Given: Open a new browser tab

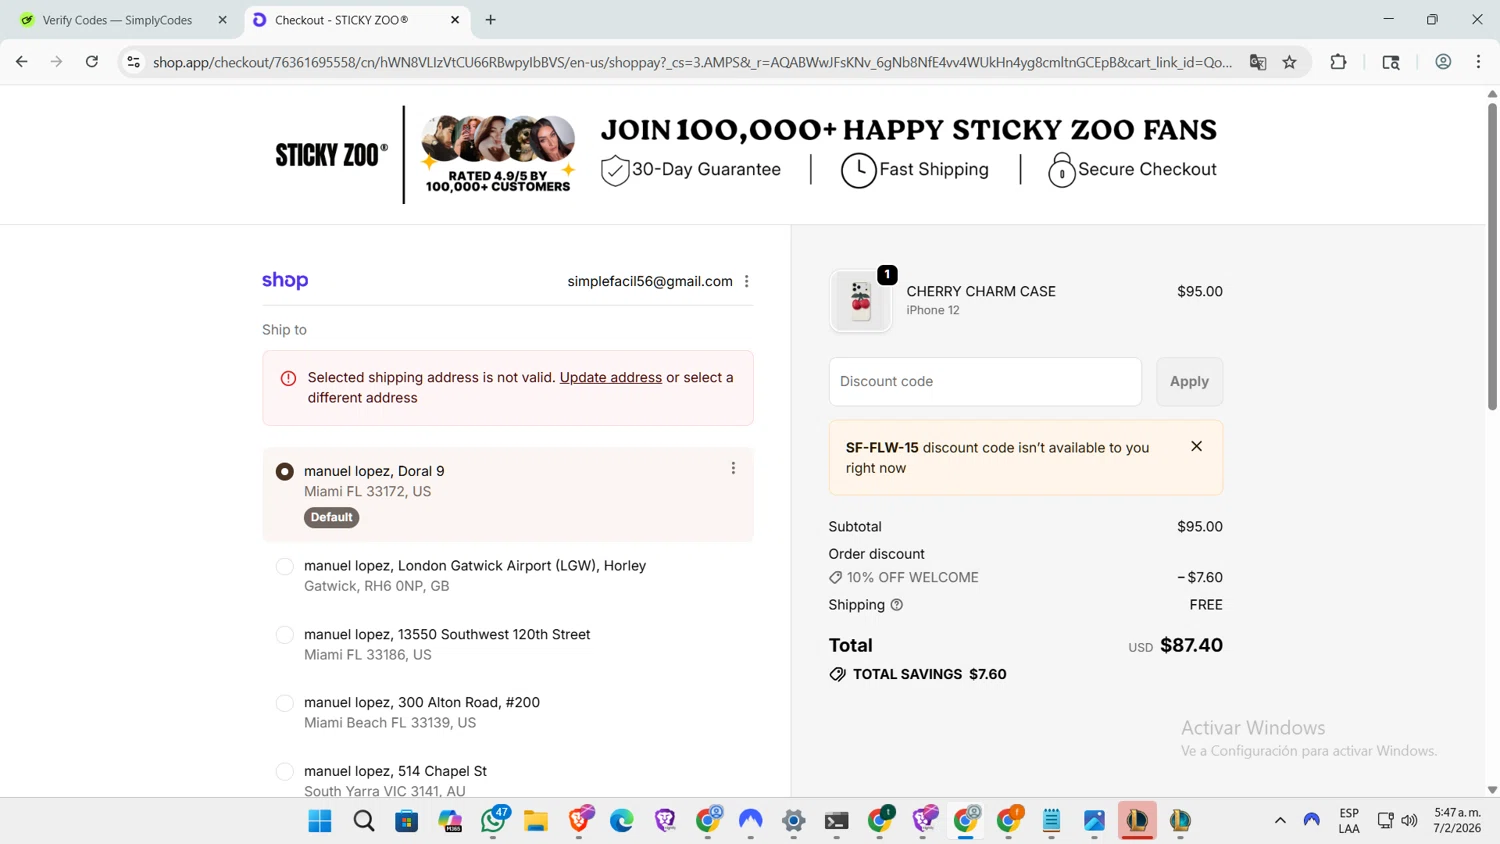Looking at the screenshot, I should [490, 20].
